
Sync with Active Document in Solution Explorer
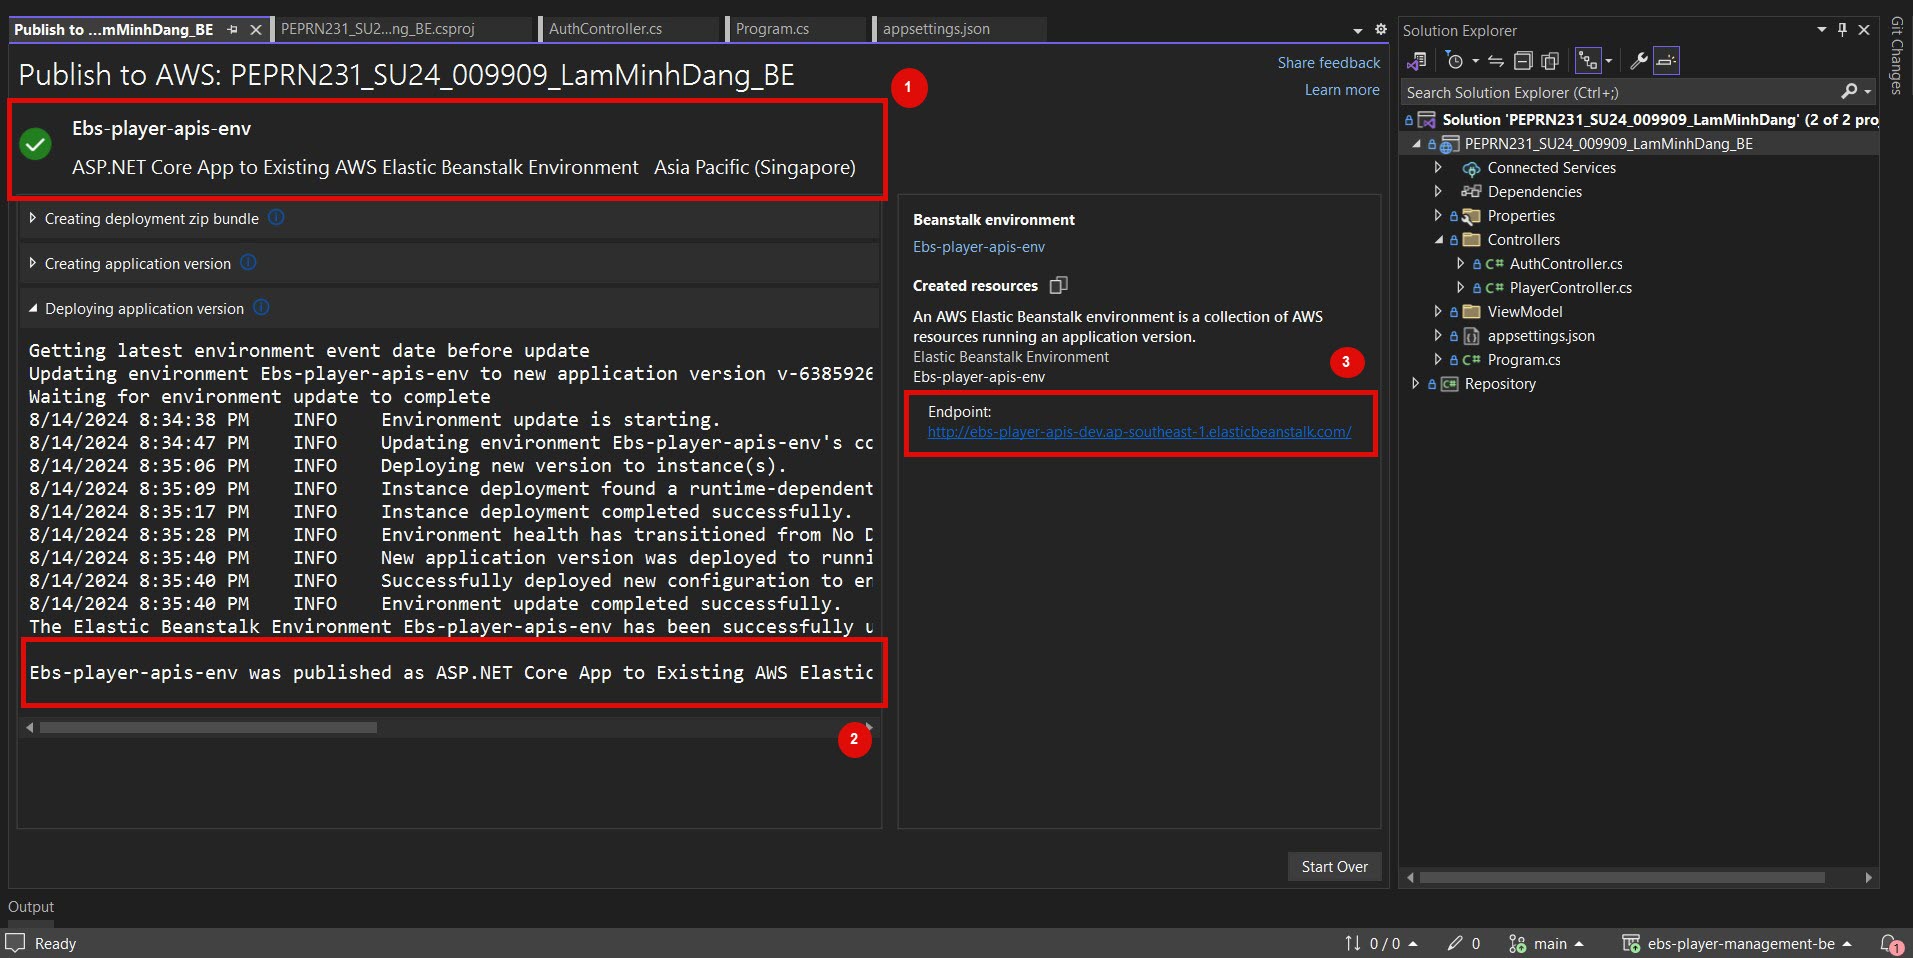(x=1496, y=61)
